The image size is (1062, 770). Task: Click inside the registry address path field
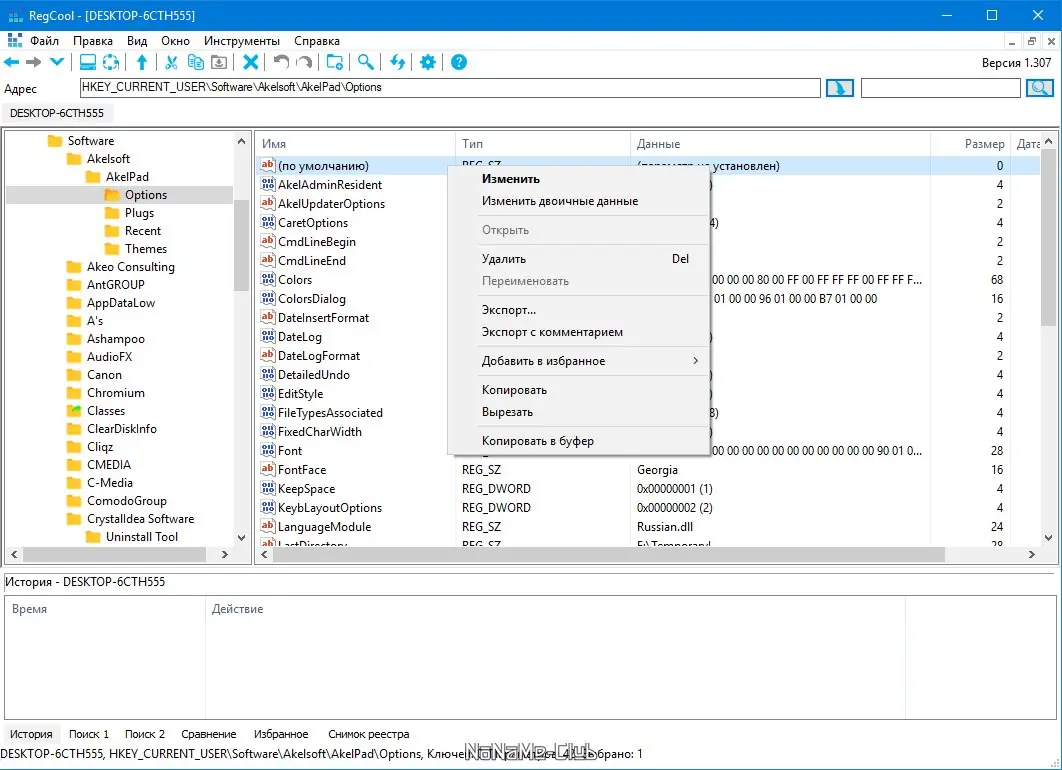450,88
